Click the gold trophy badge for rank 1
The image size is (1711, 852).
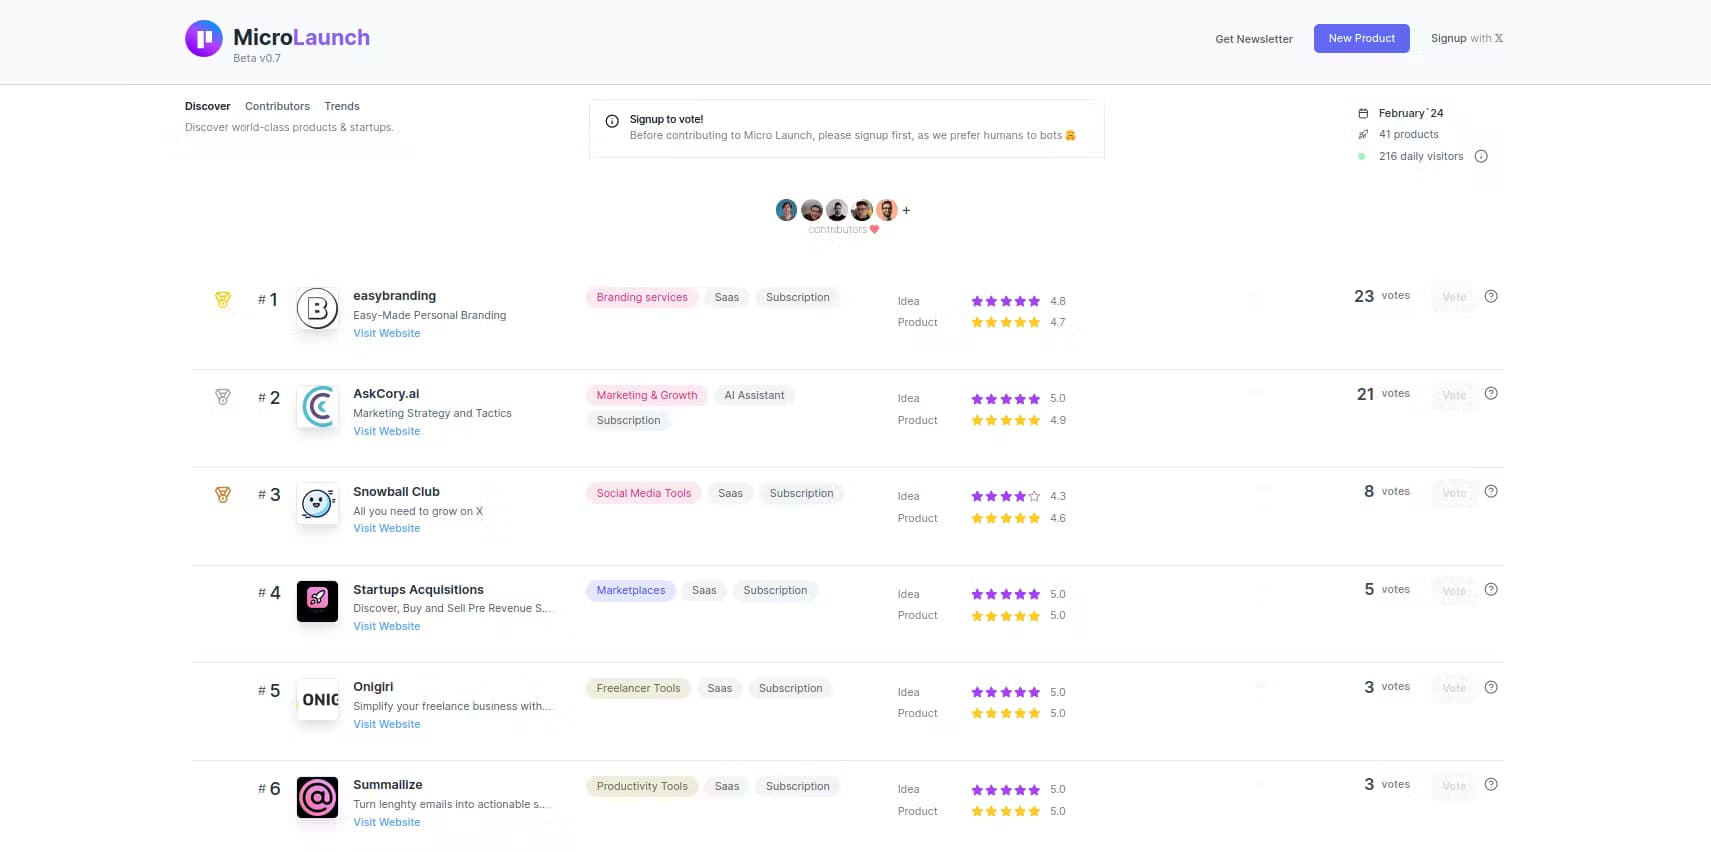coord(223,299)
